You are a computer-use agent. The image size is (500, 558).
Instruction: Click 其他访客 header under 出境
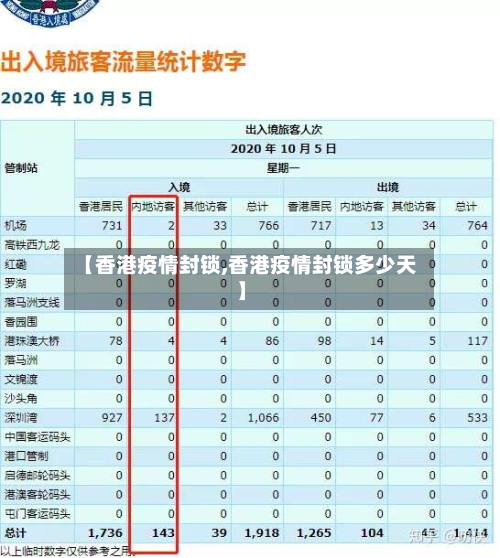coord(414,206)
